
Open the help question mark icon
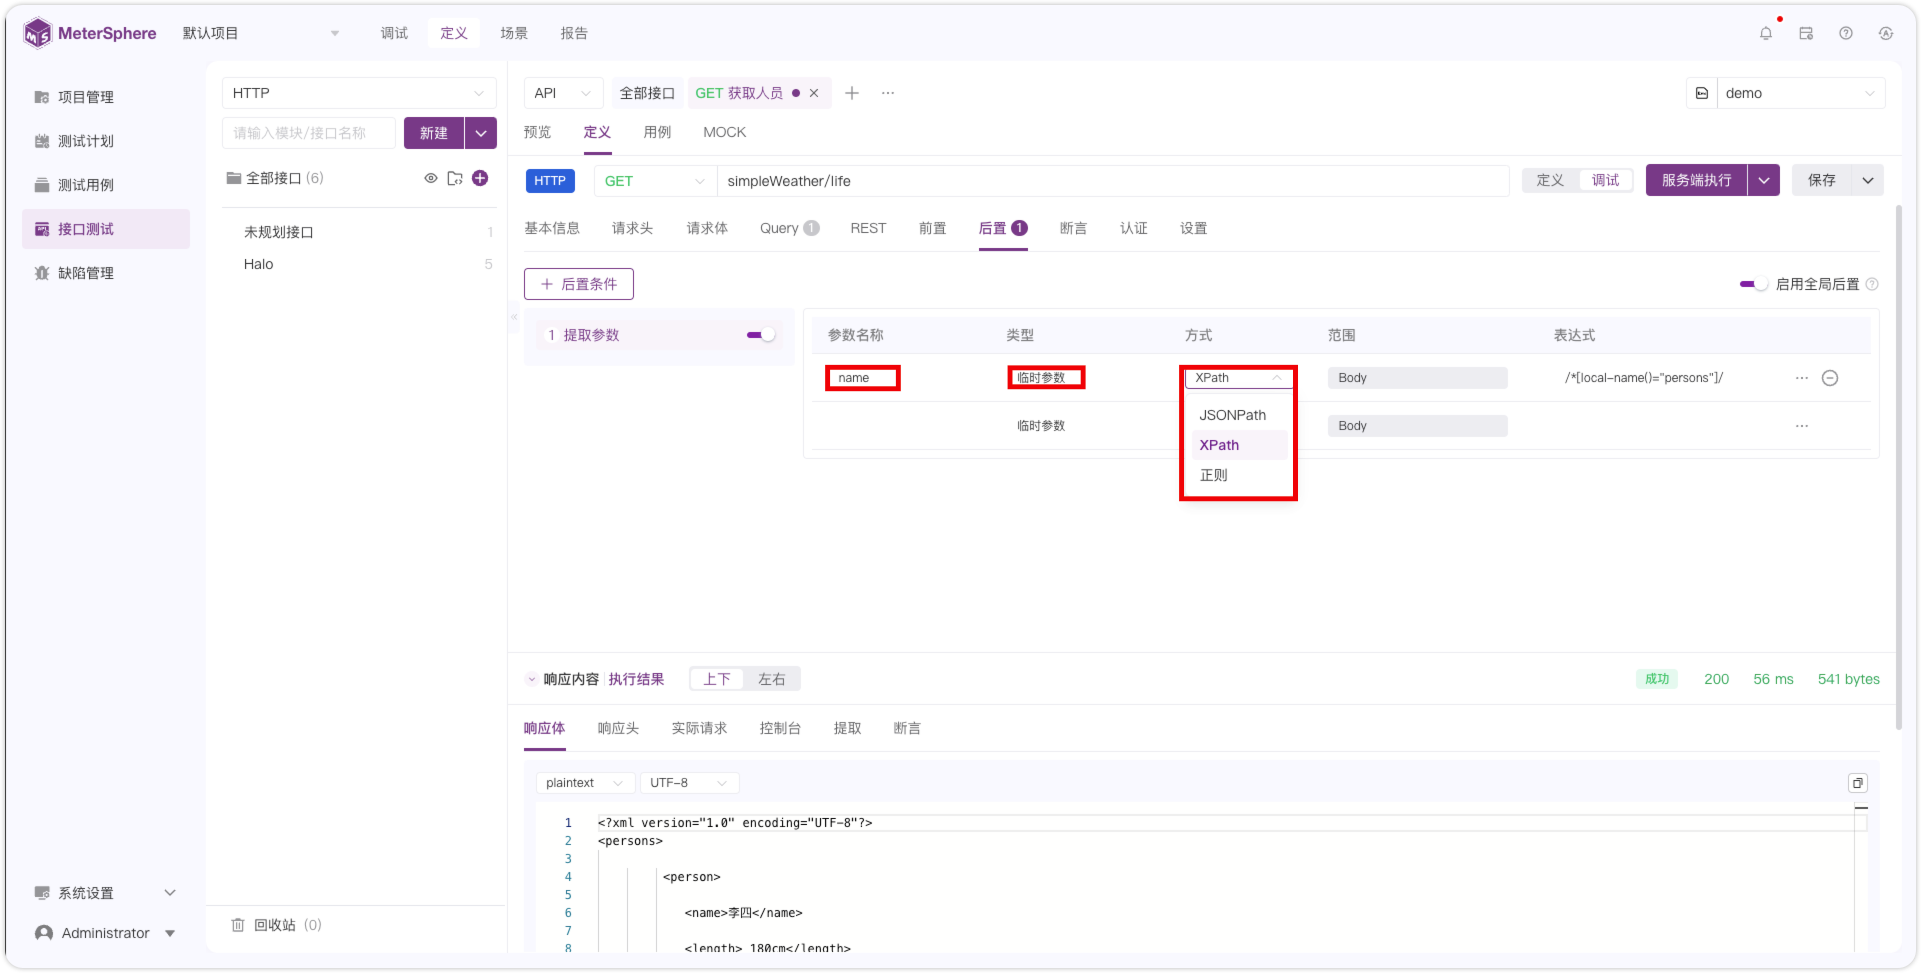[1846, 33]
